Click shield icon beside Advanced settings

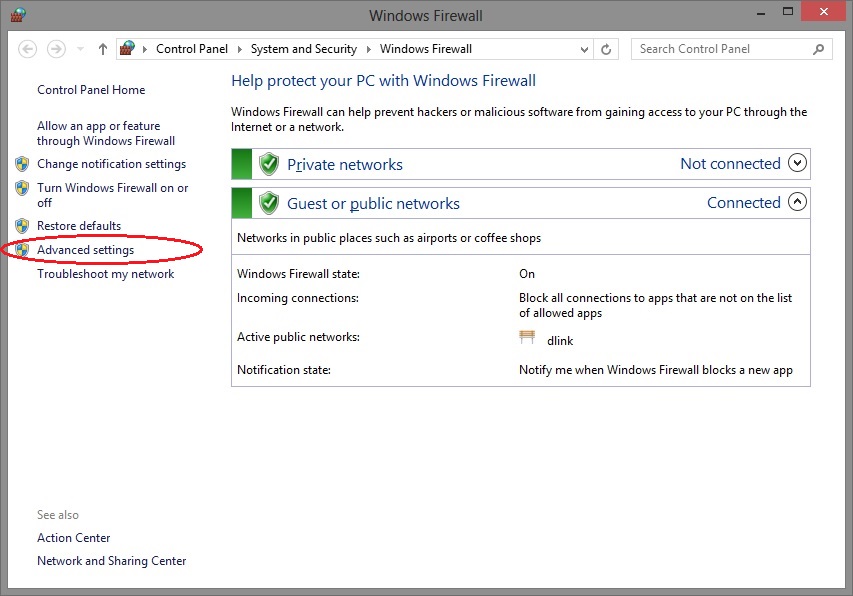tap(22, 250)
